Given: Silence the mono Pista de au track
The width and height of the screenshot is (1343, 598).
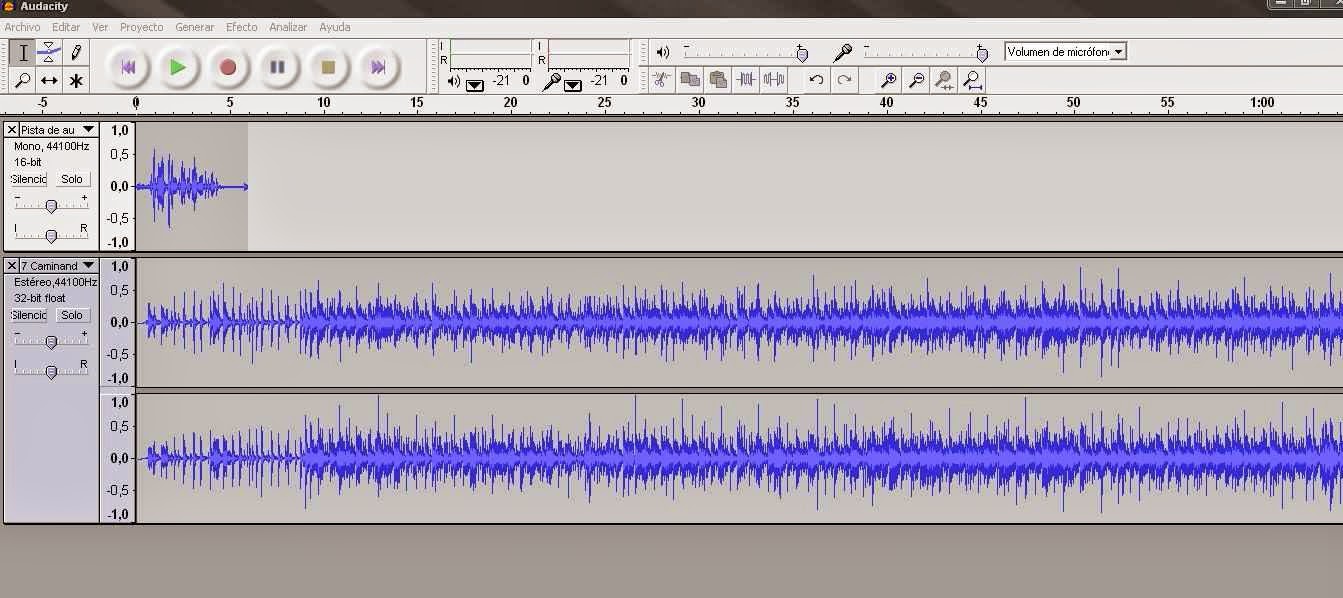Looking at the screenshot, I should pyautogui.click(x=28, y=179).
